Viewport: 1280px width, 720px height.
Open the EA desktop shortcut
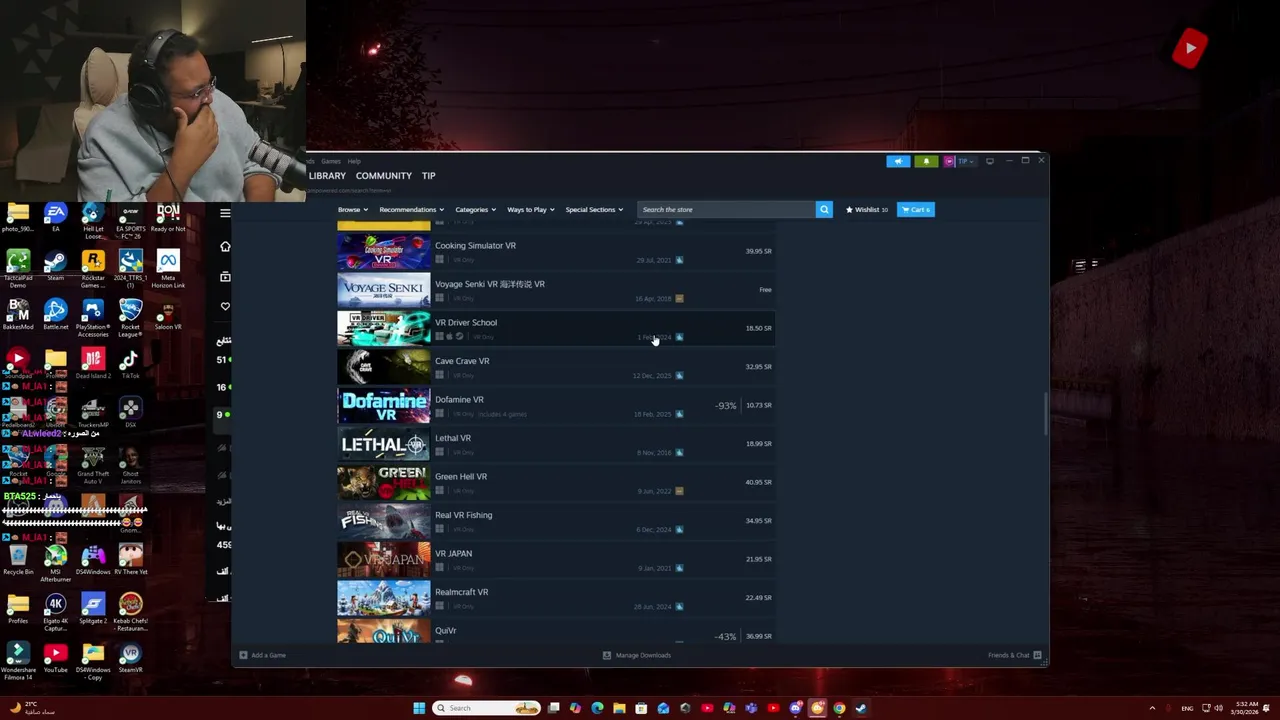coord(55,218)
